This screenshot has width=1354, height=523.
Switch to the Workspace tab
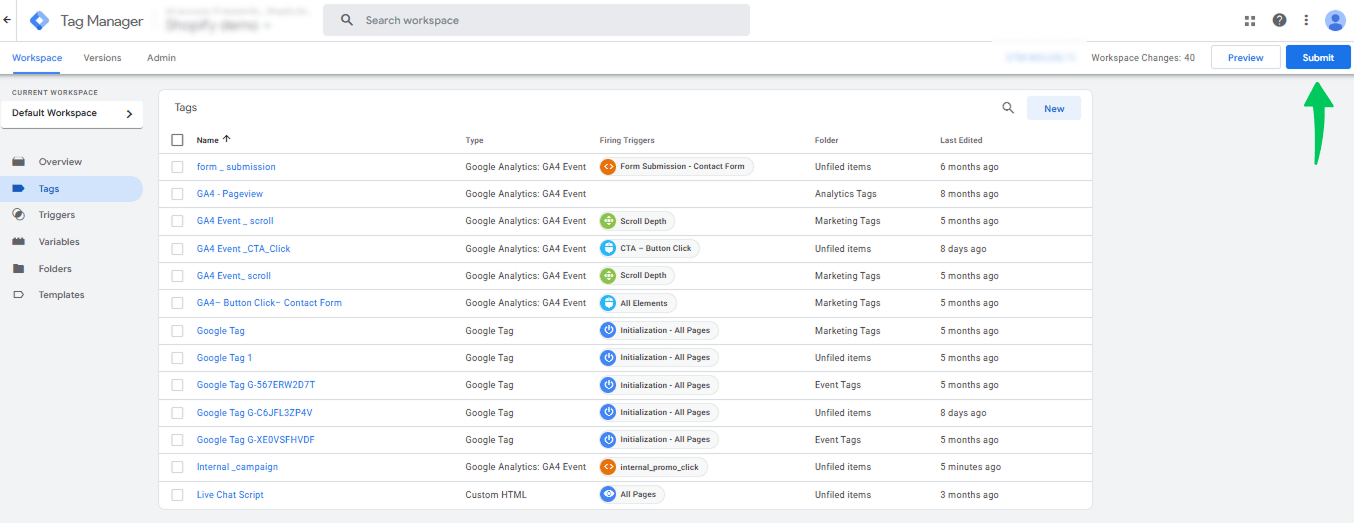click(x=37, y=58)
